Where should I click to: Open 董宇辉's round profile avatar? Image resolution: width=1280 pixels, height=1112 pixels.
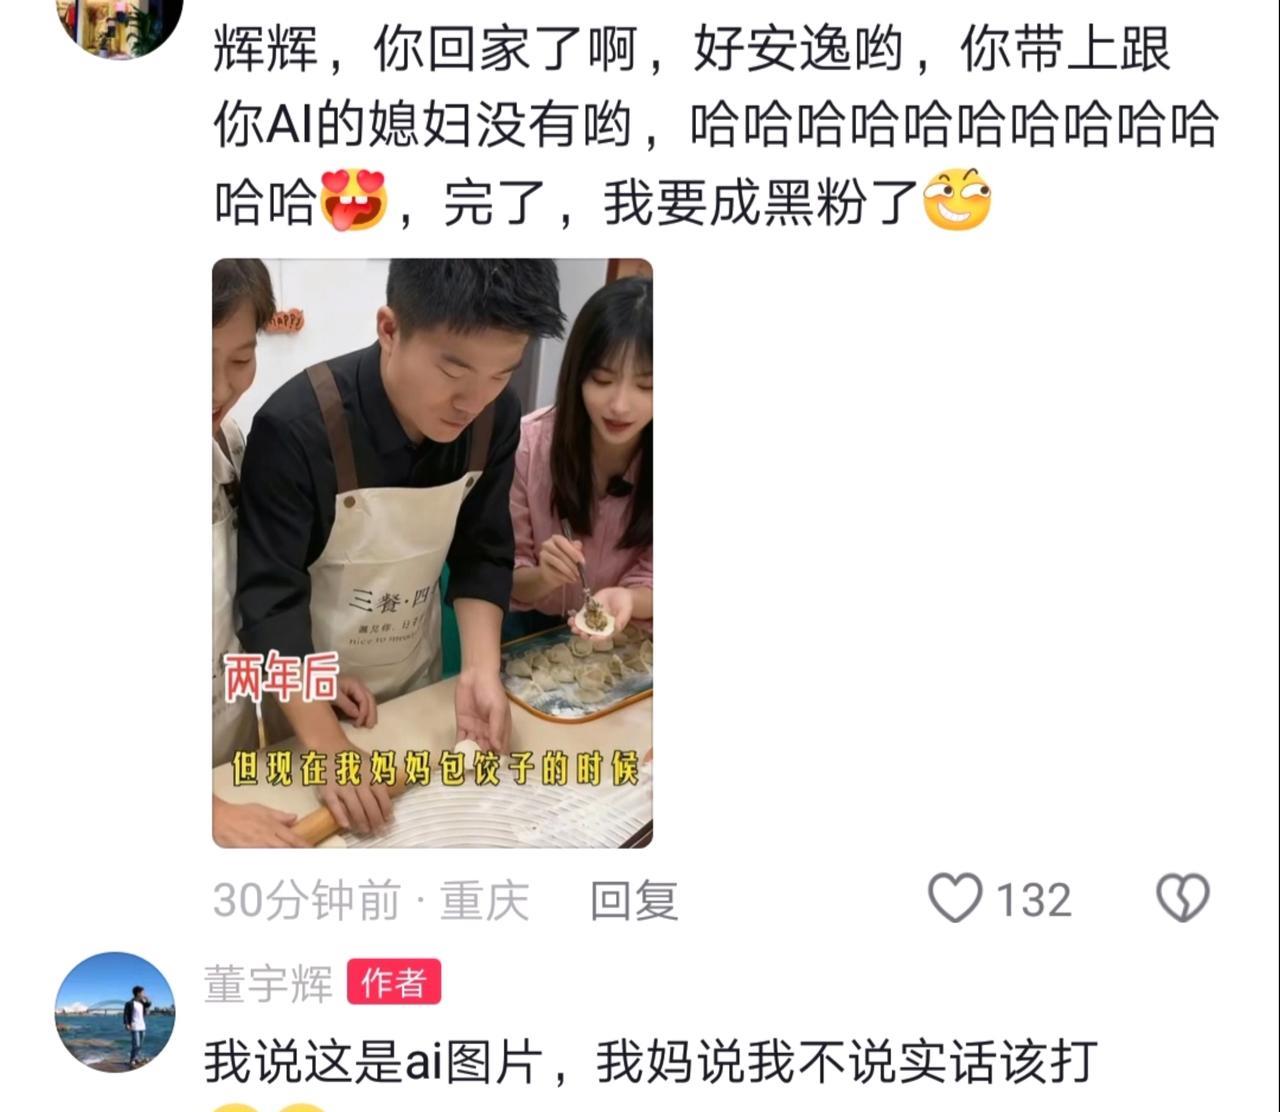(115, 1012)
